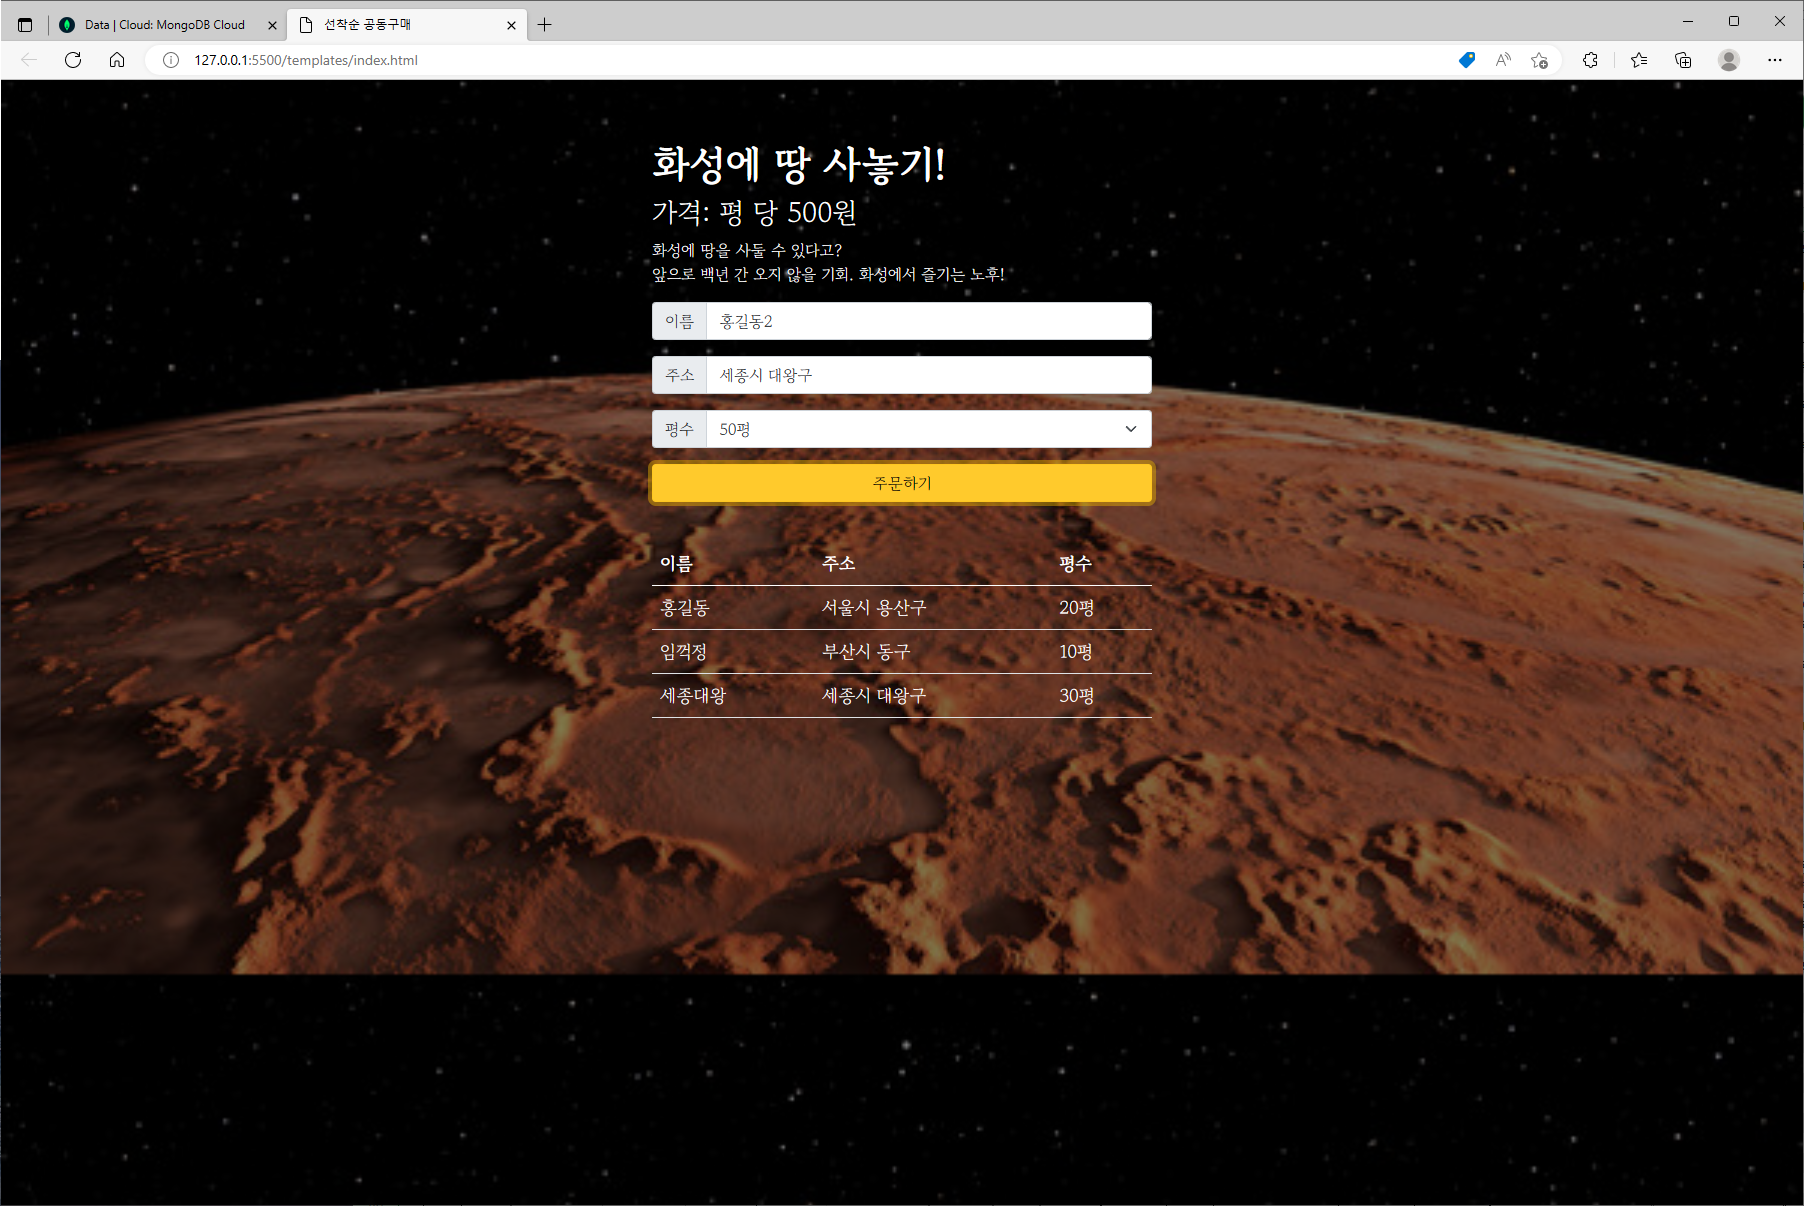The image size is (1804, 1206).
Task: Click the 평수 label addon
Action: [x=679, y=429]
